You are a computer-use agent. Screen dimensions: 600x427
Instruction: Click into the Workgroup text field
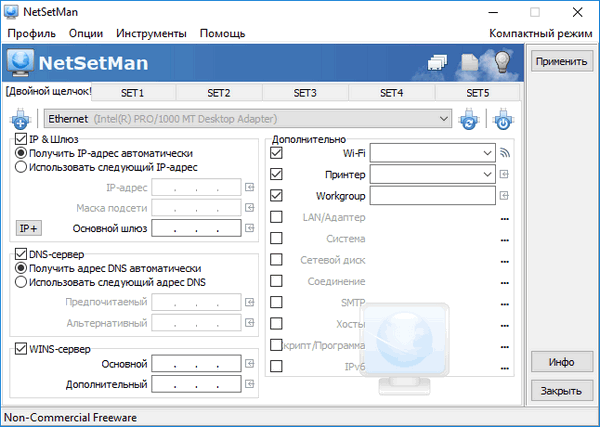pos(432,196)
